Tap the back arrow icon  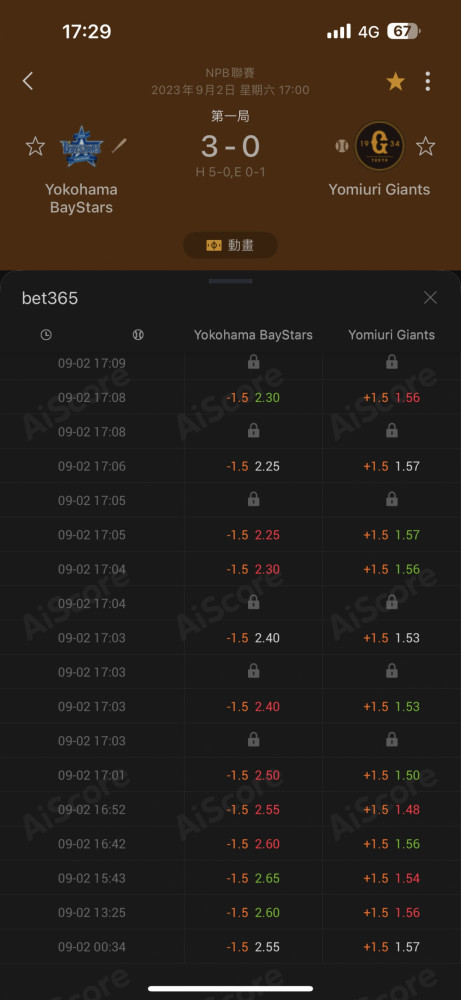coord(27,81)
